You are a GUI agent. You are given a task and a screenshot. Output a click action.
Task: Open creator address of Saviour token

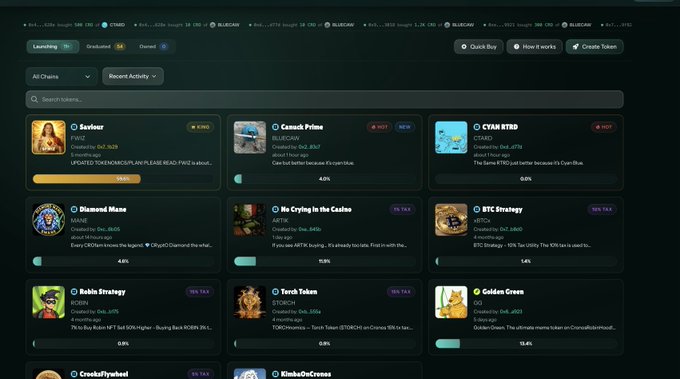(x=108, y=147)
